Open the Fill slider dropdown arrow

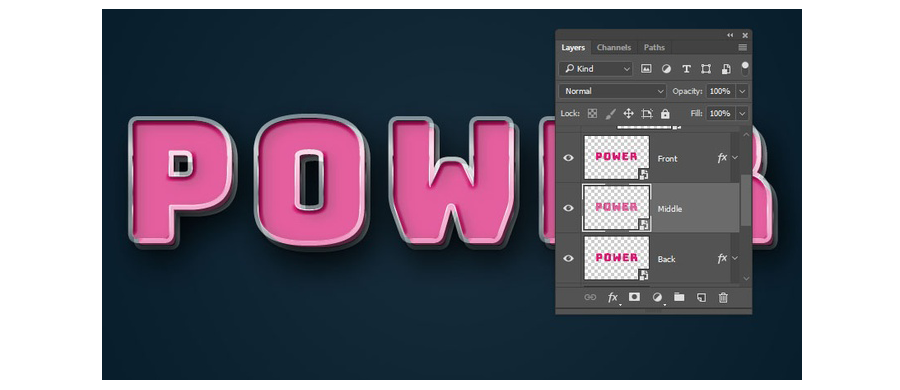click(743, 114)
